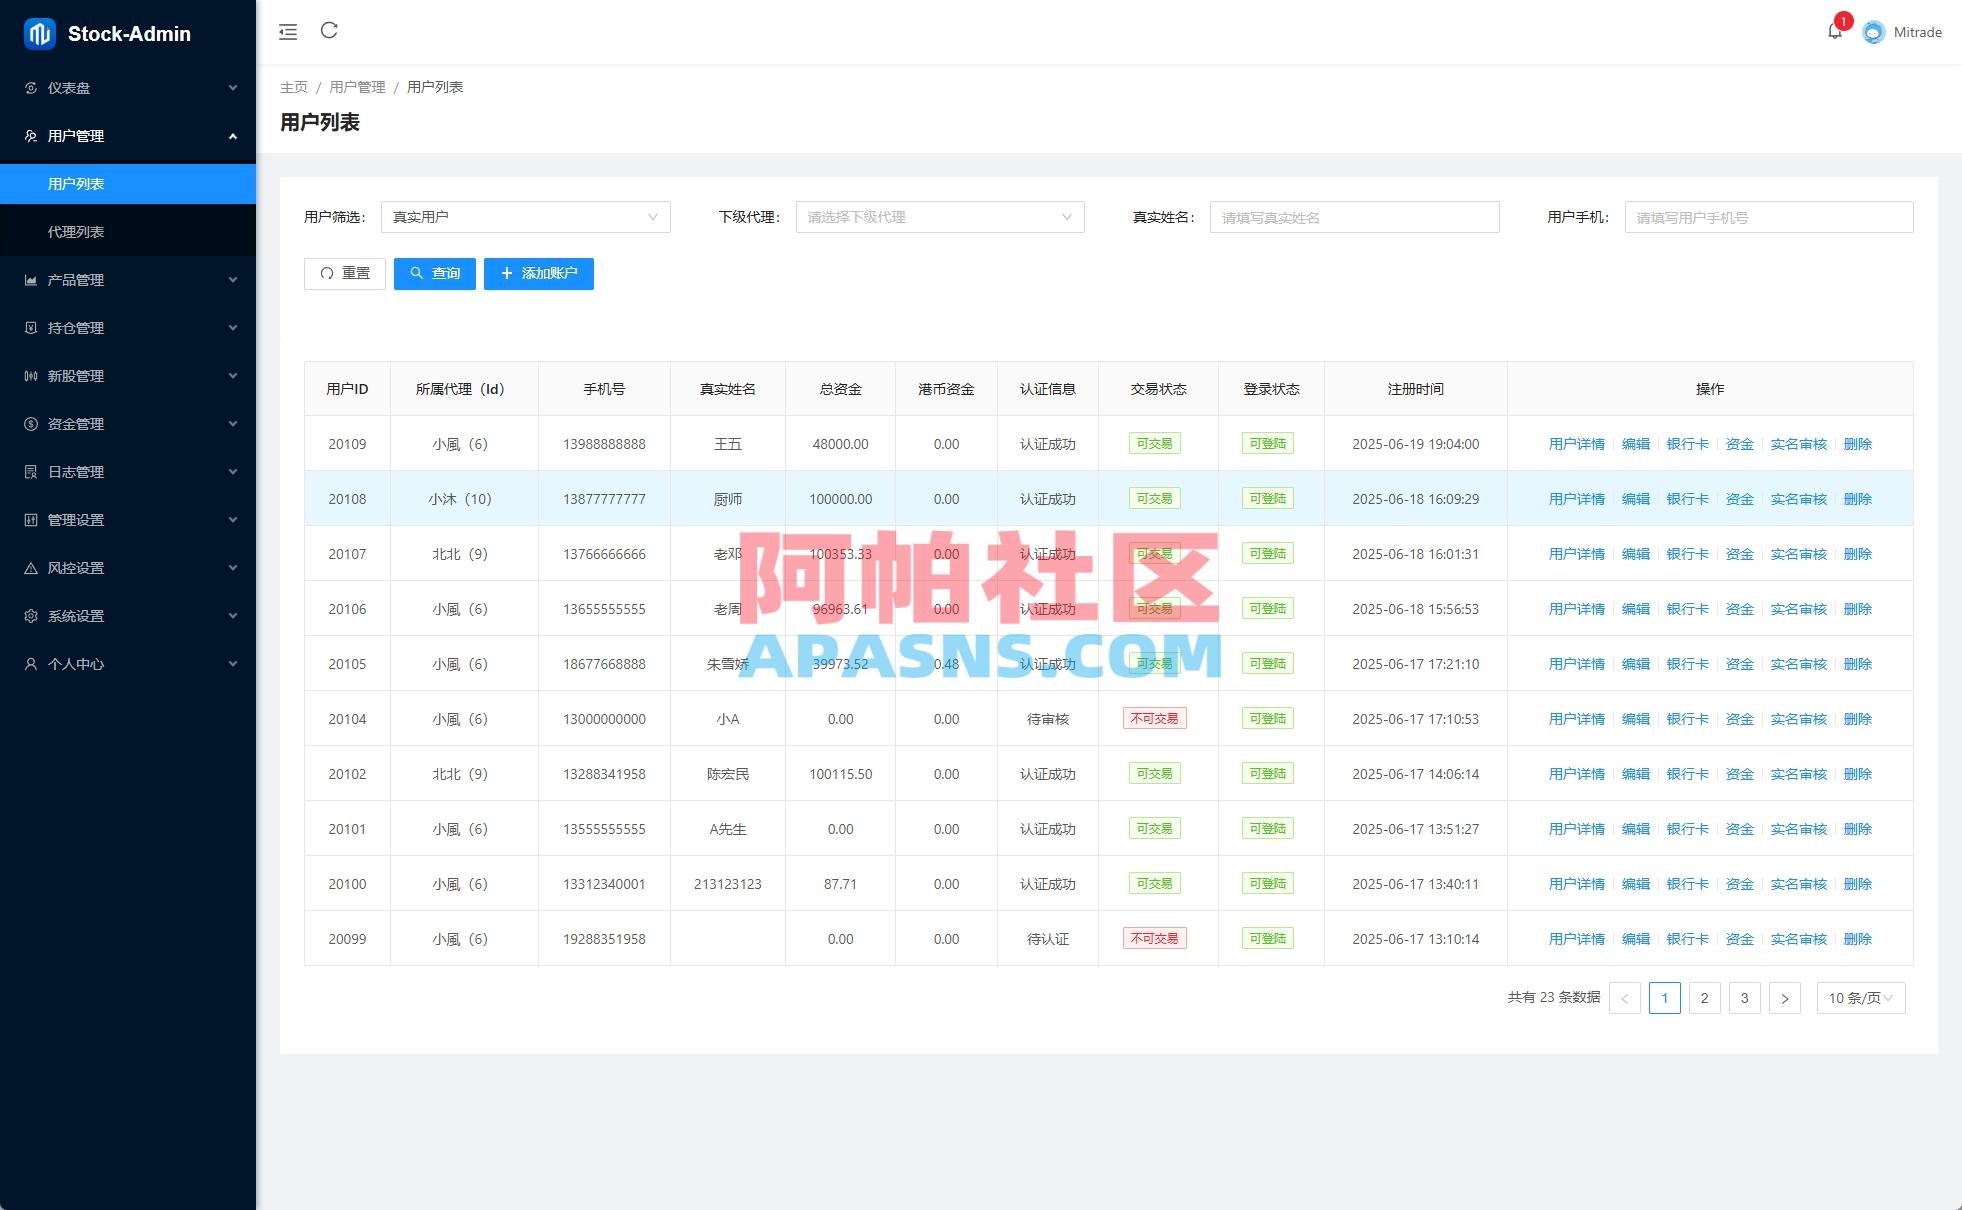Click the 添加账户 button

tap(539, 274)
